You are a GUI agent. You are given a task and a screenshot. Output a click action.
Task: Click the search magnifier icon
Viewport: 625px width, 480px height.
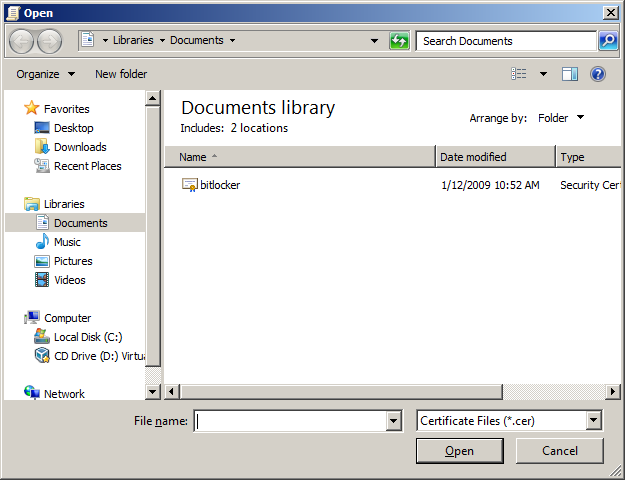point(608,41)
